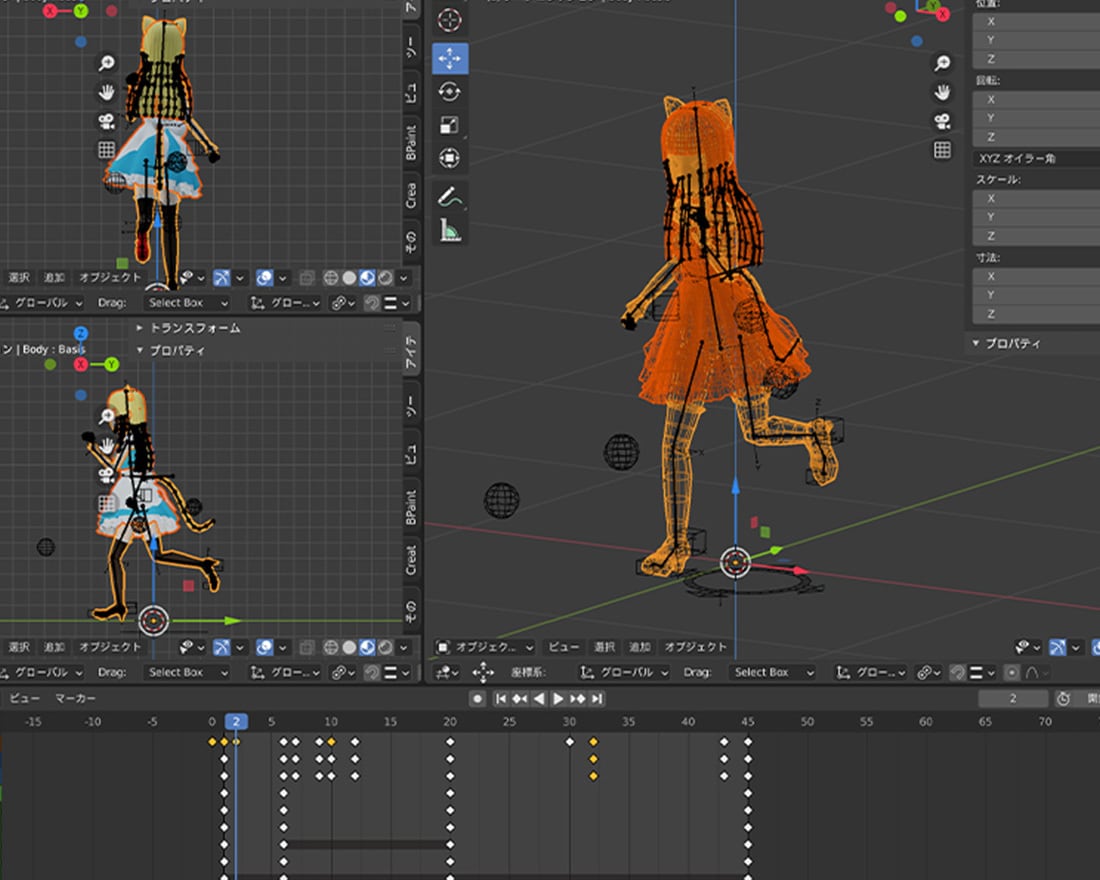This screenshot has width=1100, height=880.
Task: Click the pan hand icon in the main perspective viewport
Action: 942,92
